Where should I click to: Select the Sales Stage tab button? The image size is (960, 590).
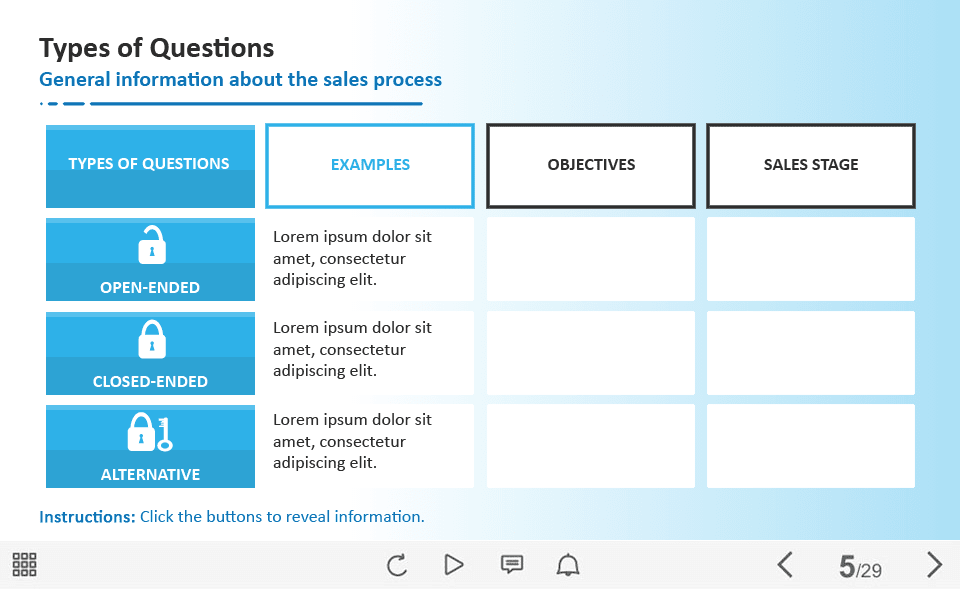point(811,165)
